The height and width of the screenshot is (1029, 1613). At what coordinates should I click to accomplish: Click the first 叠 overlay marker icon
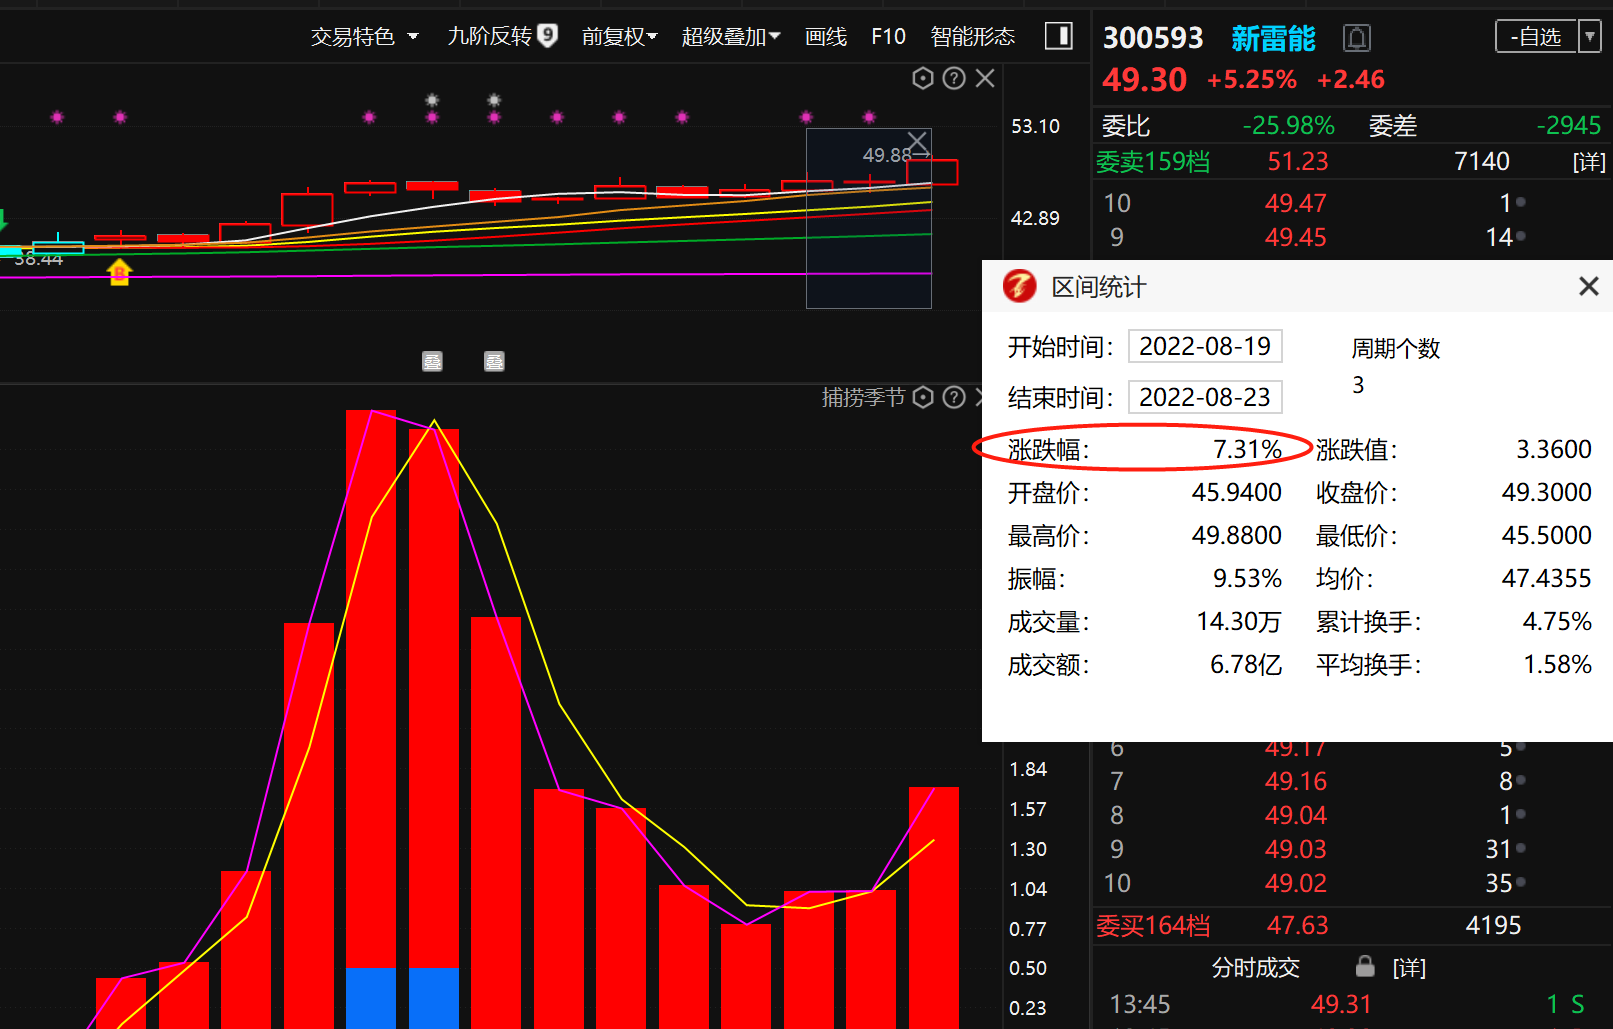pos(432,361)
